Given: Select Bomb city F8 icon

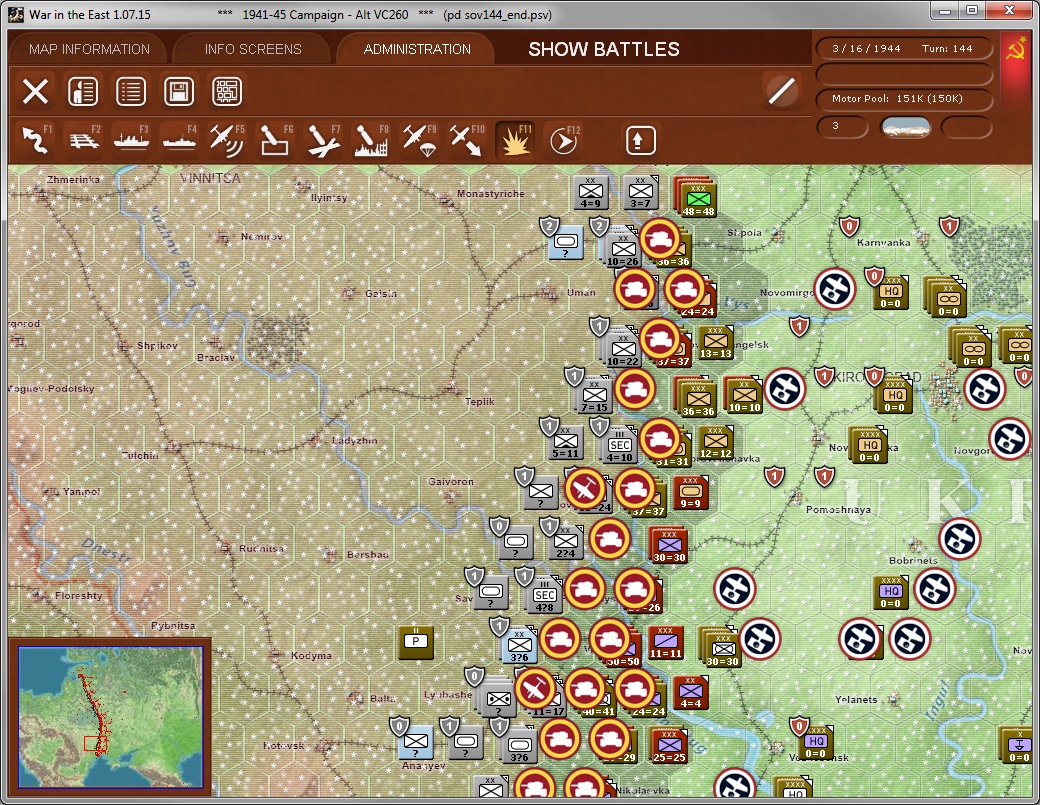Looking at the screenshot, I should point(370,140).
